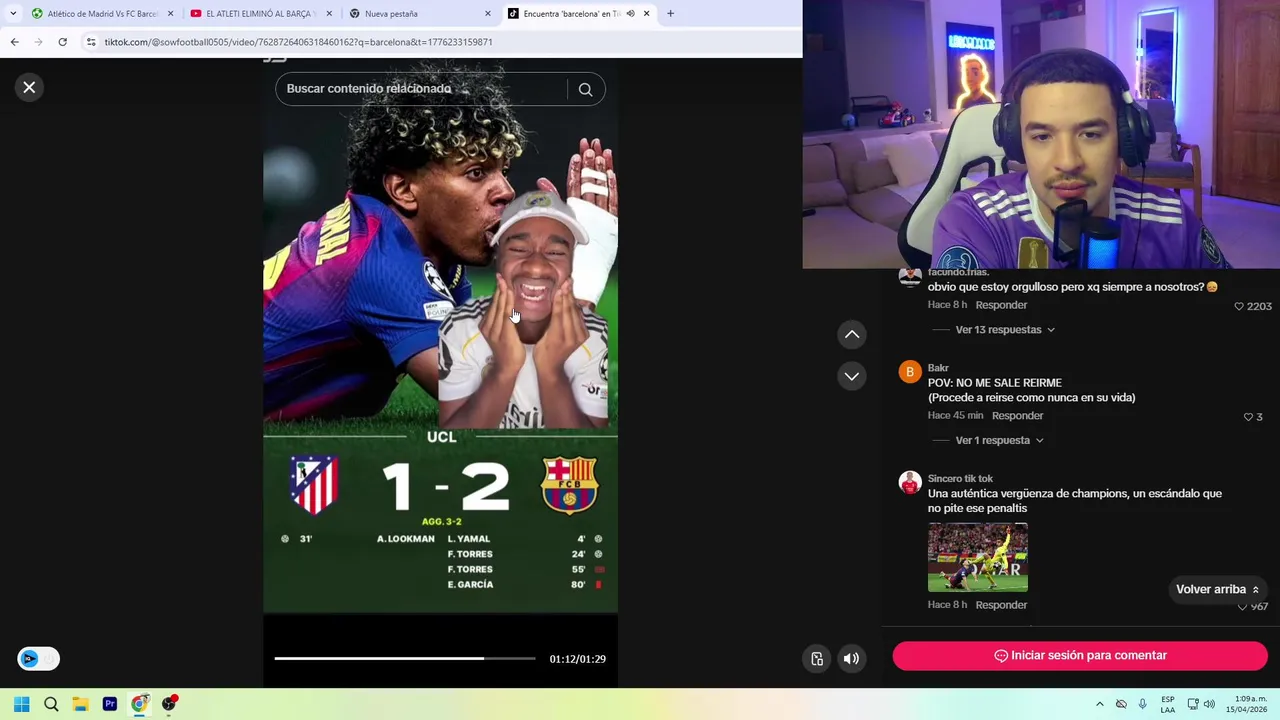Screen dimensions: 1280x720
Task: Like Bakr's comment with heart icon
Action: (1248, 416)
